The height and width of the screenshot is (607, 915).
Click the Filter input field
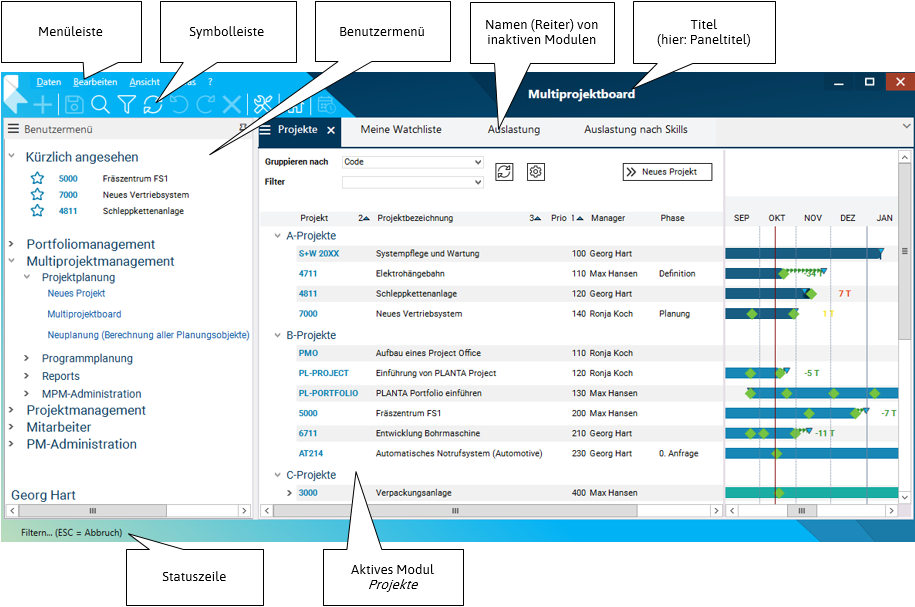[412, 182]
